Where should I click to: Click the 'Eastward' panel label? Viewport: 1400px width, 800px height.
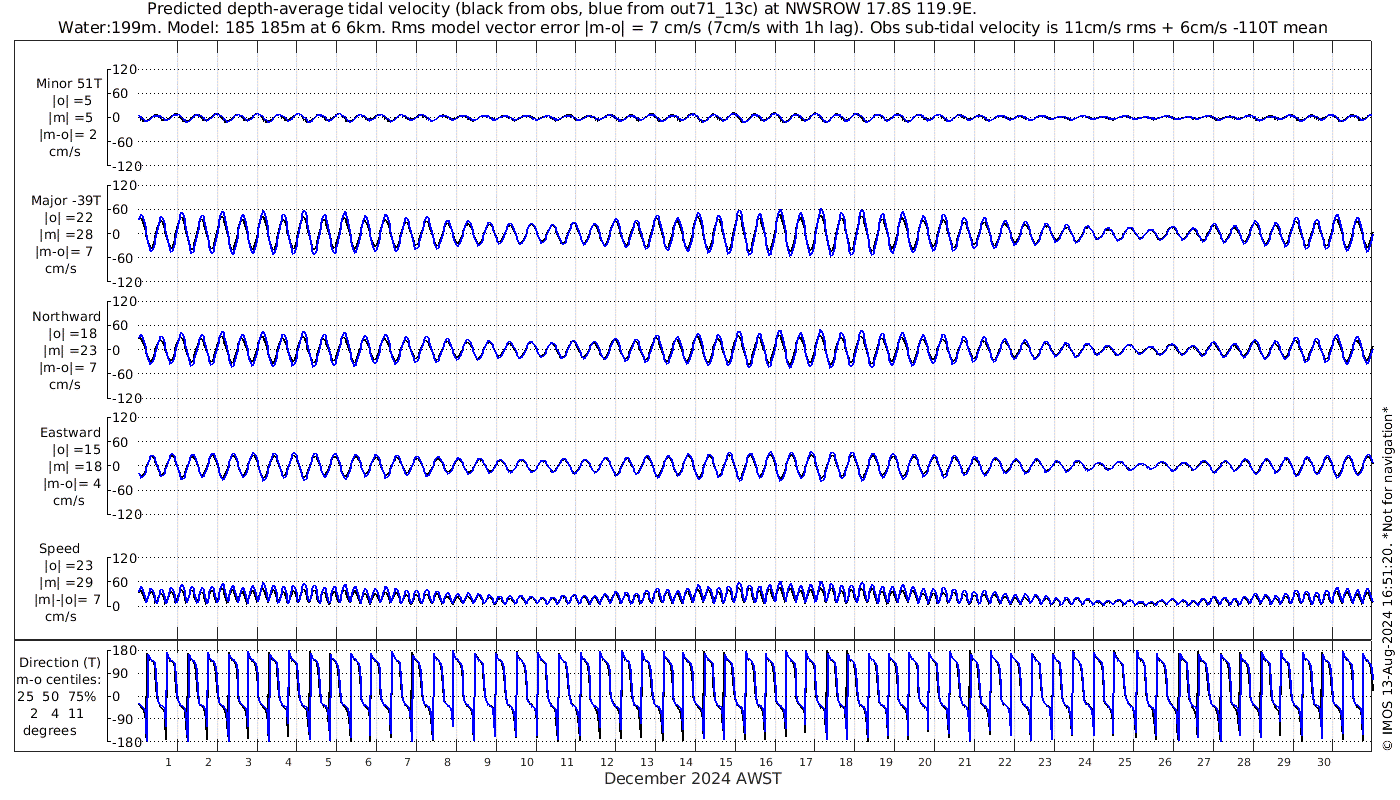[70, 432]
